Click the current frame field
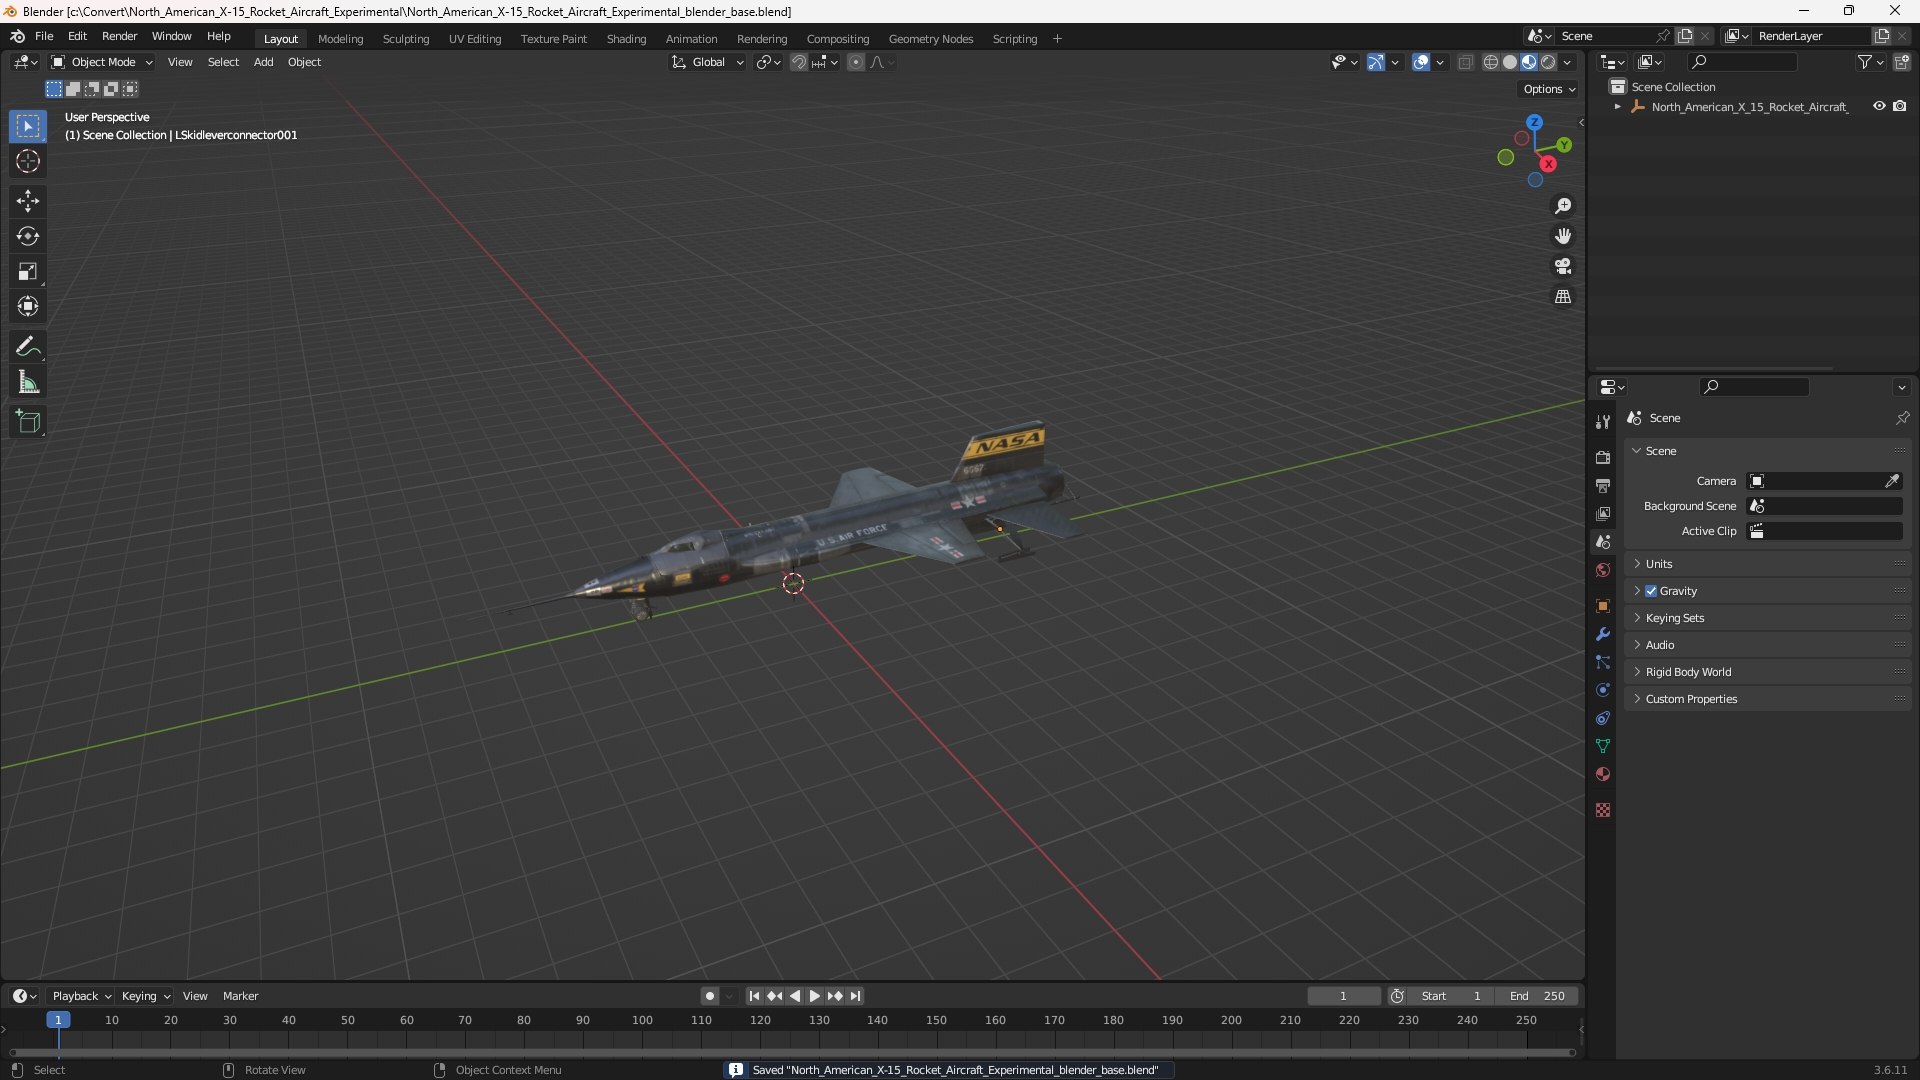This screenshot has width=1920, height=1080. pos(1343,996)
